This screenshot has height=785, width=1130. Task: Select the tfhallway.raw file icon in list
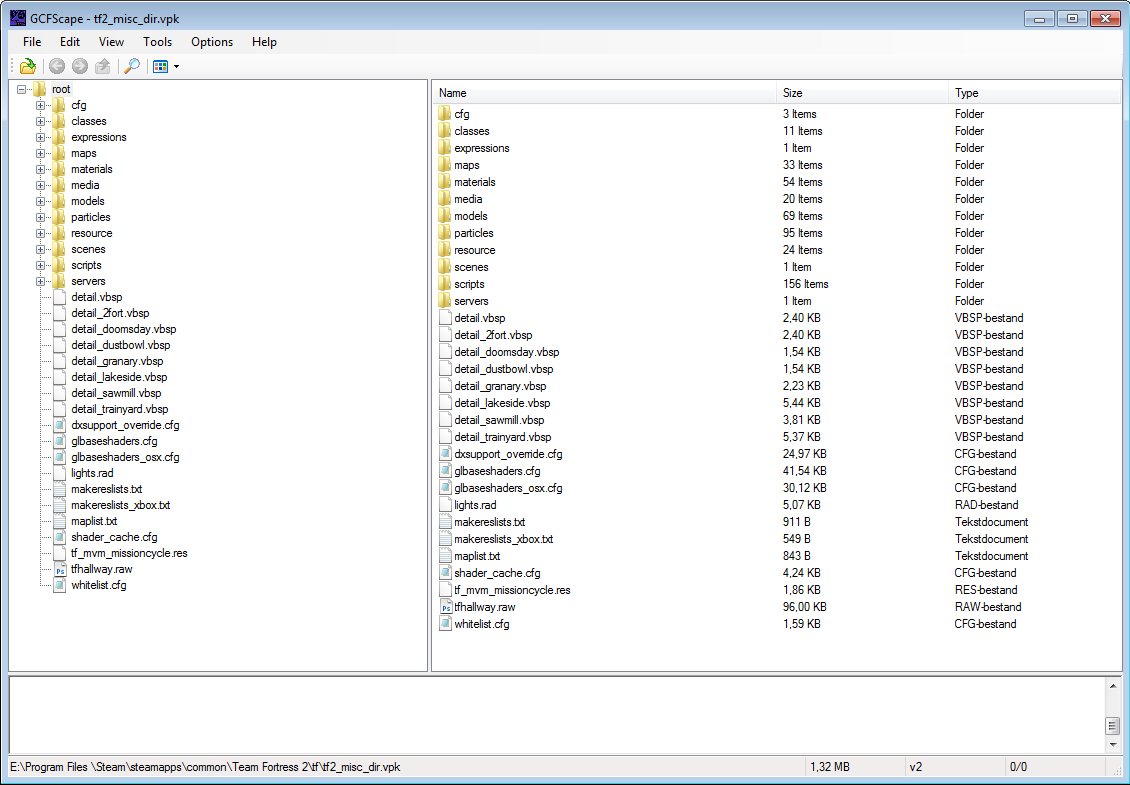(x=445, y=607)
